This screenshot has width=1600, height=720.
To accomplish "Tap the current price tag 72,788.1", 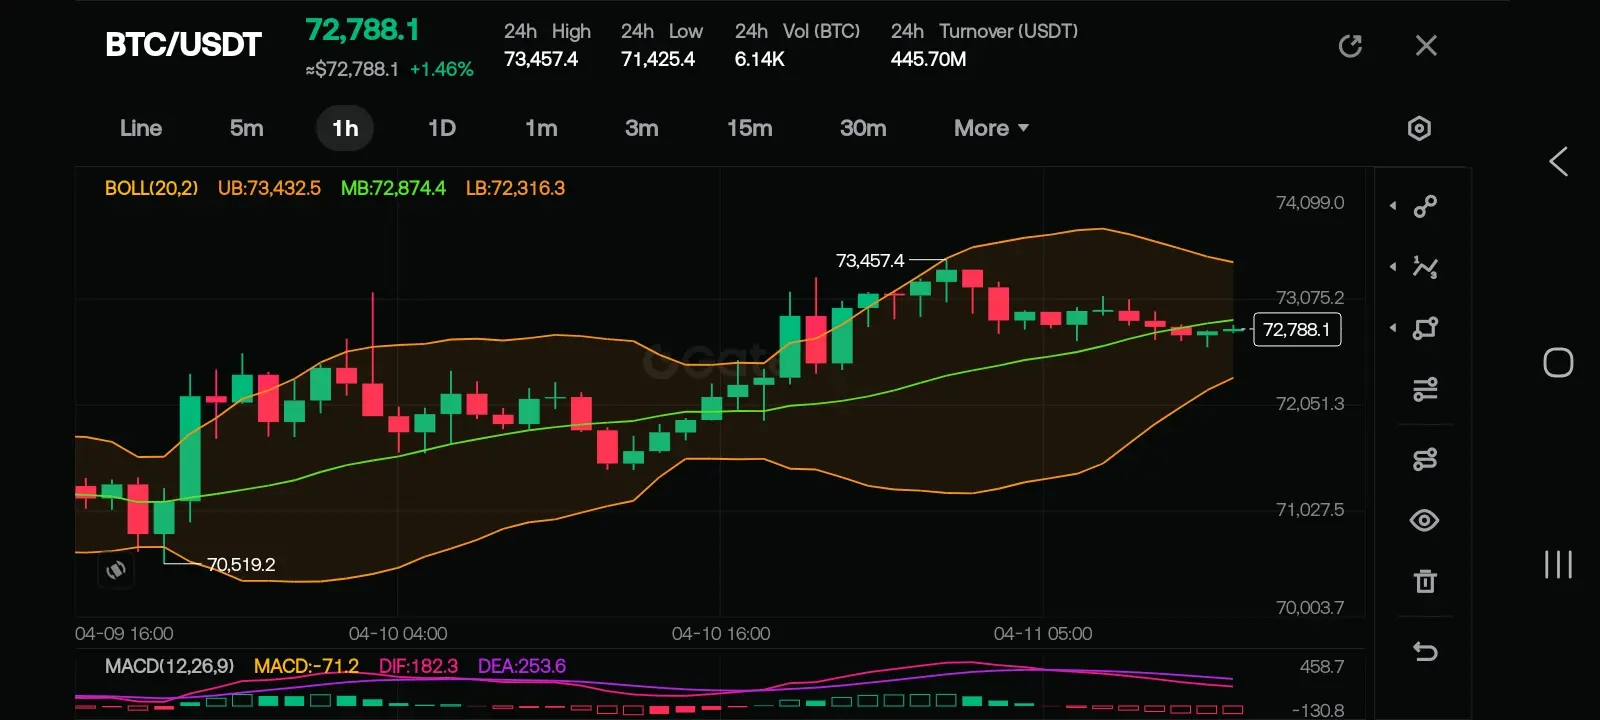I will click(x=1297, y=330).
